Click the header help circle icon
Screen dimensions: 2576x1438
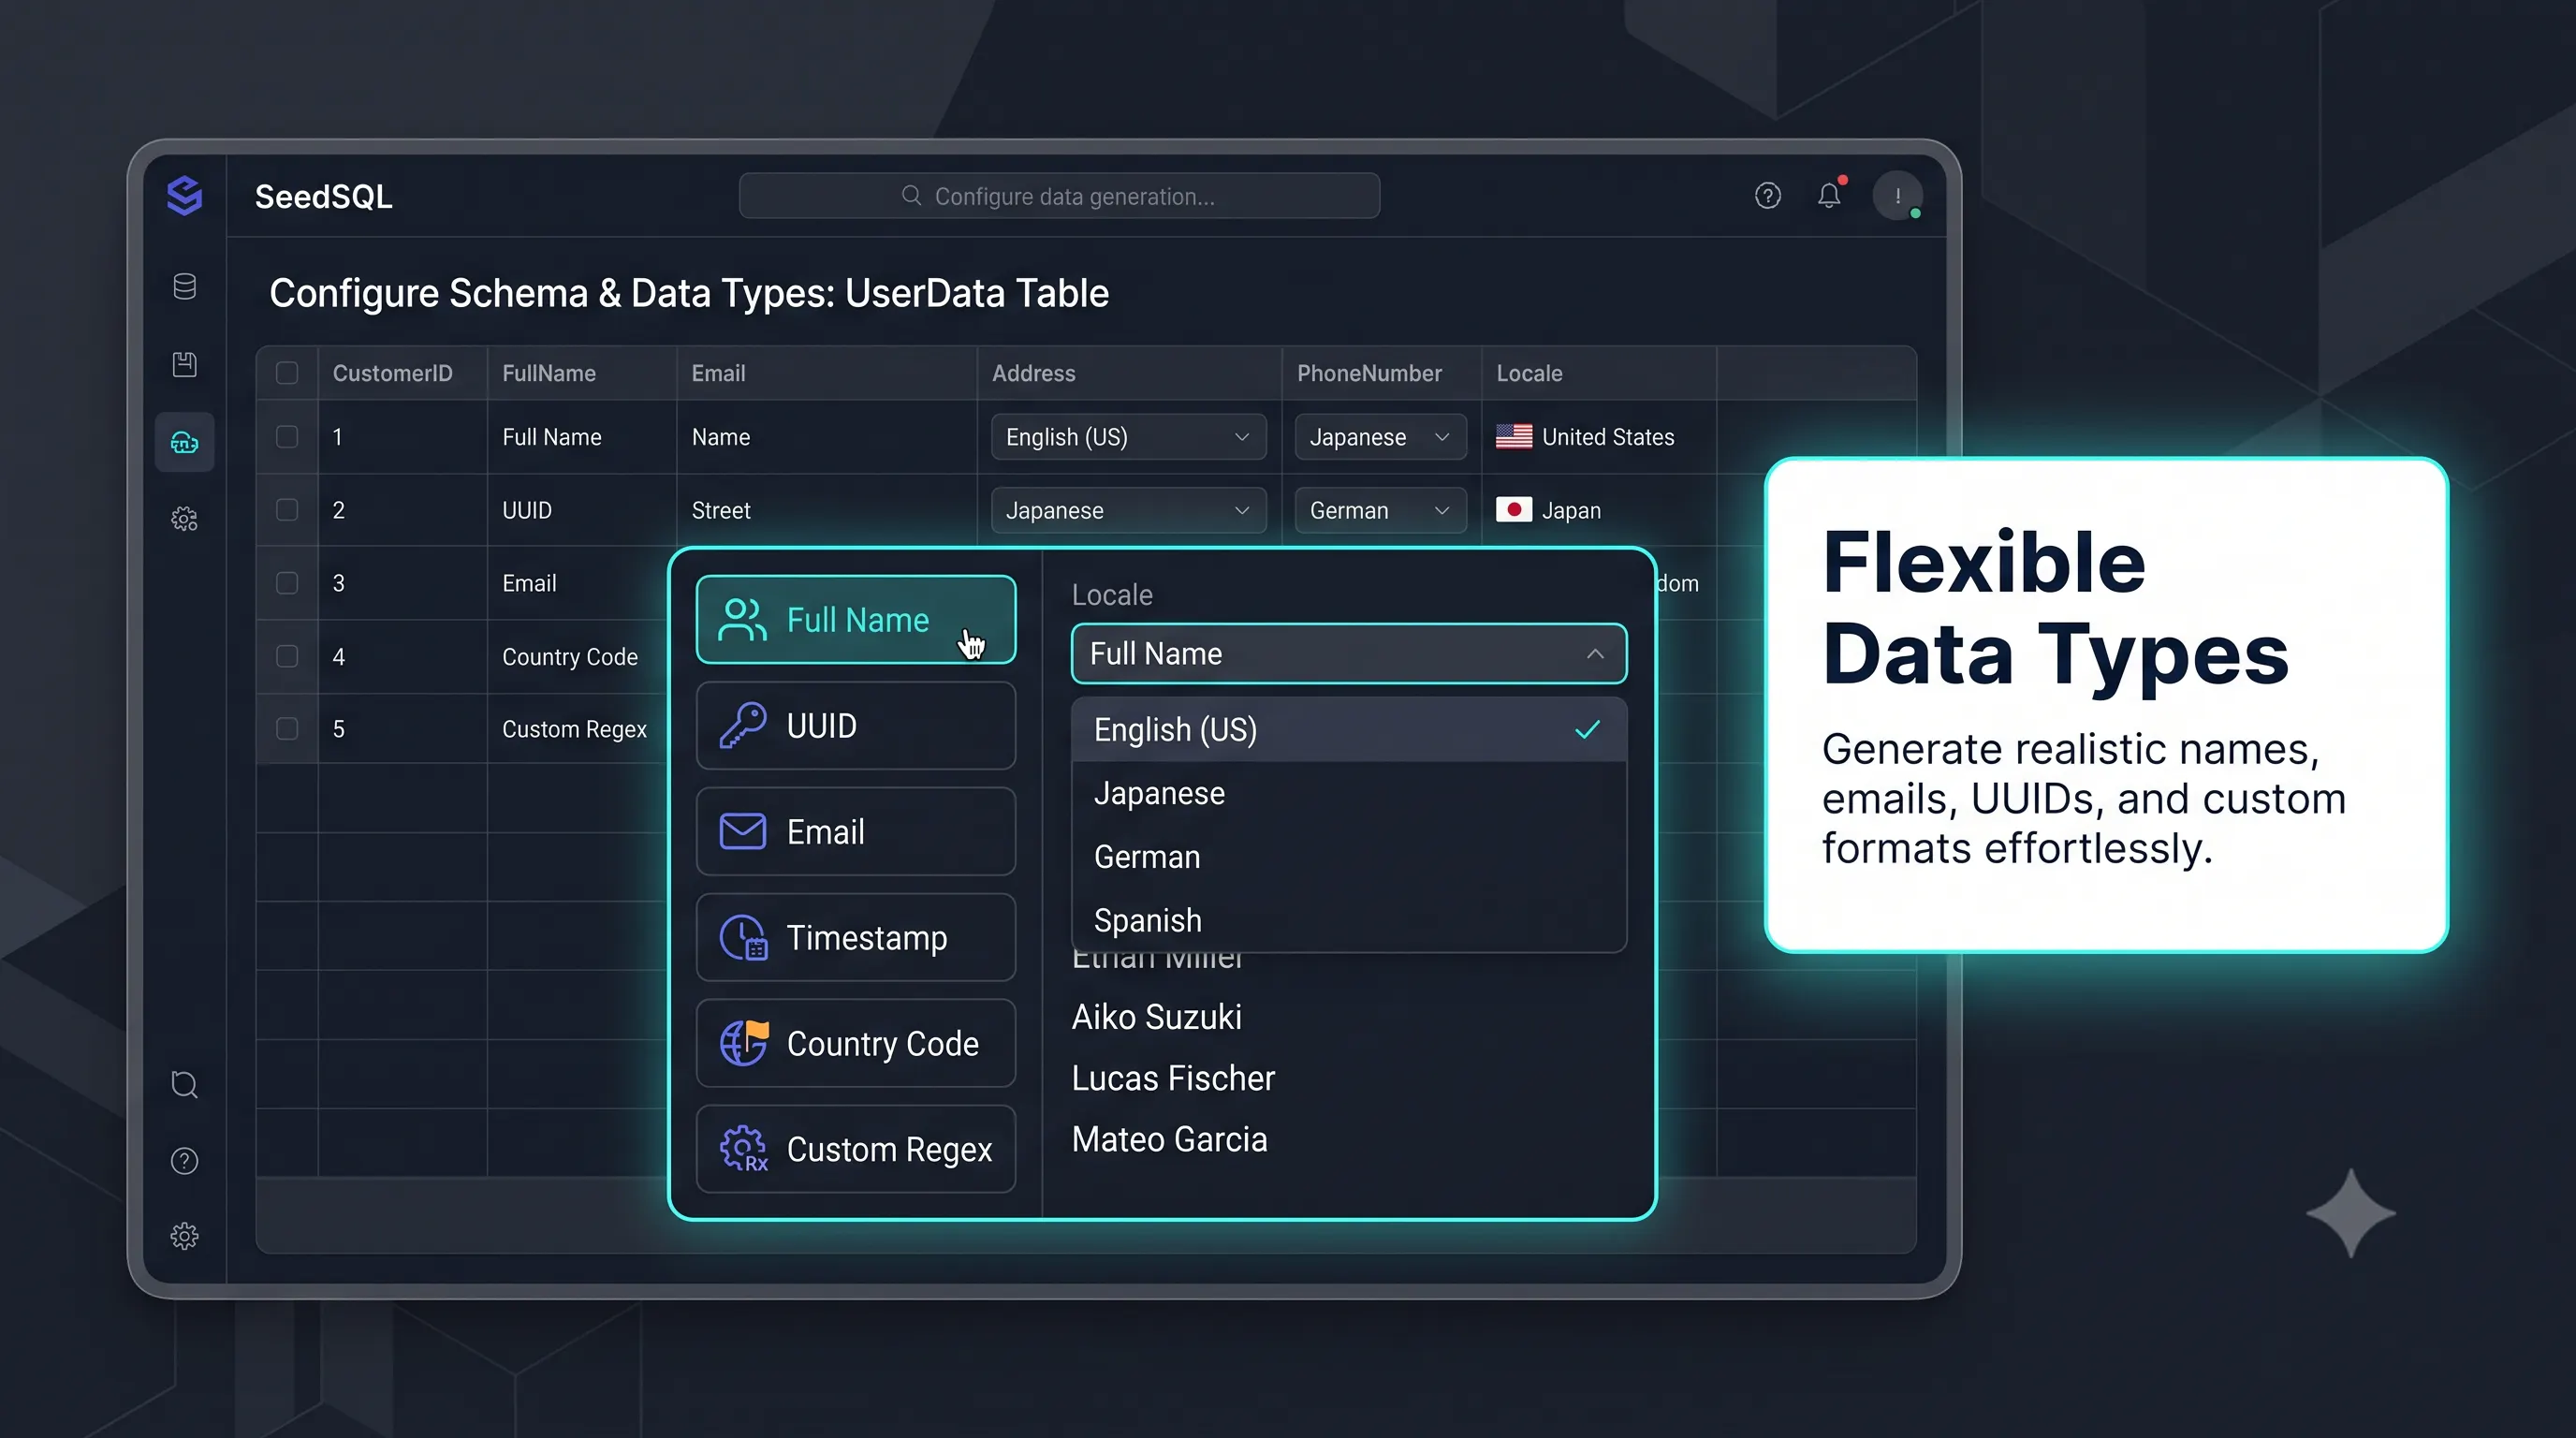point(1768,196)
